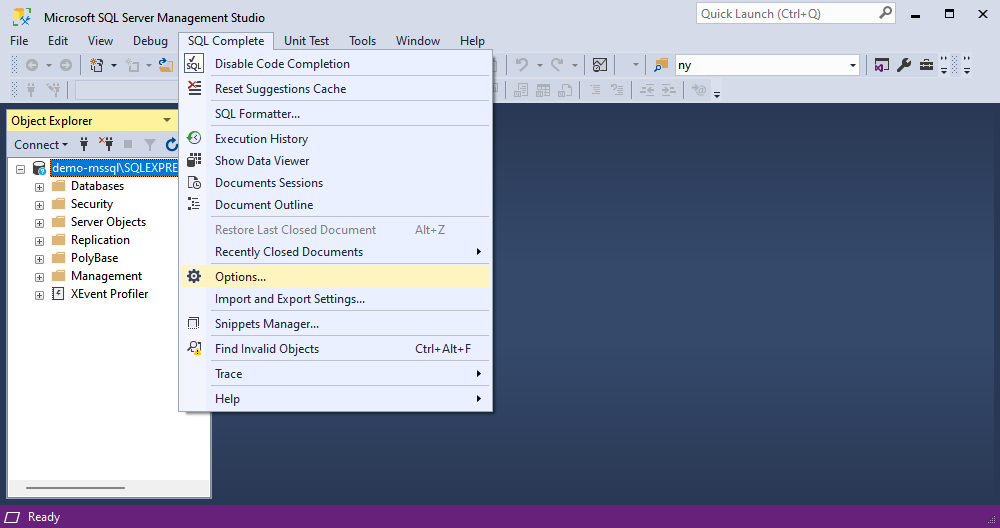The width and height of the screenshot is (1000, 528).
Task: Click the wrench Properties icon in toolbar
Action: click(x=904, y=65)
